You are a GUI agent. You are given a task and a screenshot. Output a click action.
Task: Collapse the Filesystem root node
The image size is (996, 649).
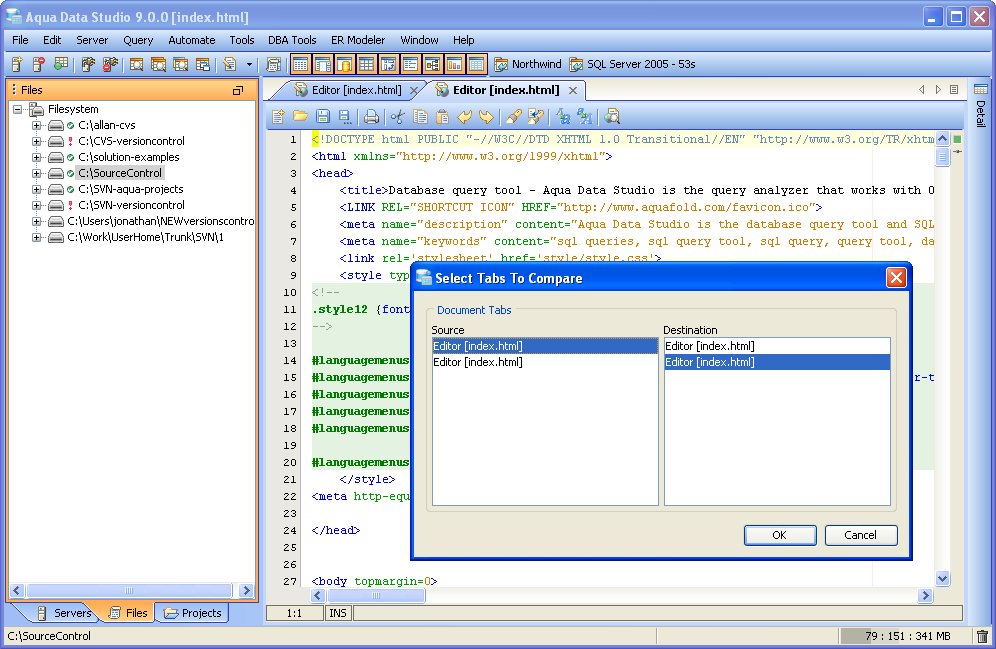(x=19, y=109)
